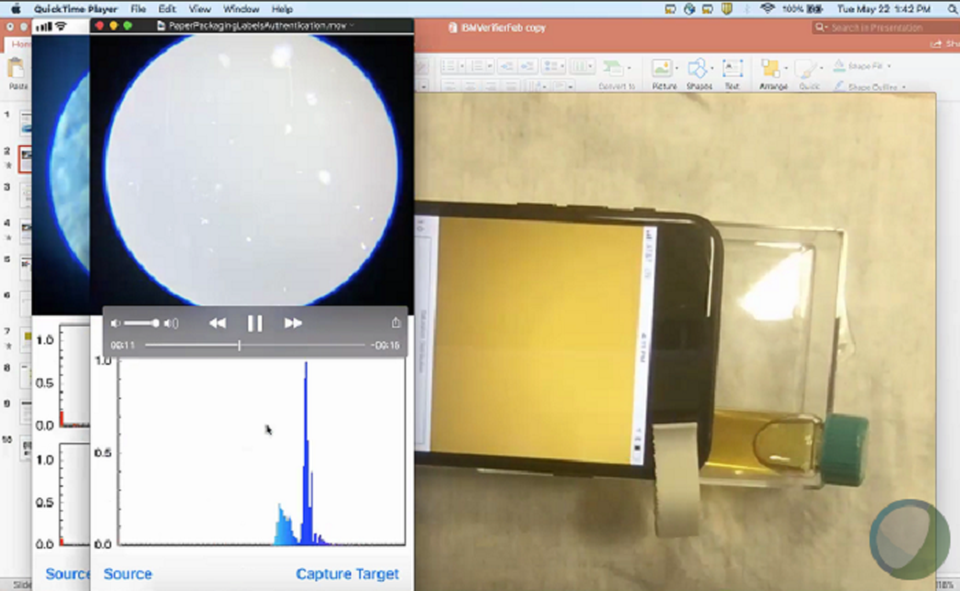The width and height of the screenshot is (960, 591).
Task: Open the QuickTime Player application menu
Action: pos(76,9)
